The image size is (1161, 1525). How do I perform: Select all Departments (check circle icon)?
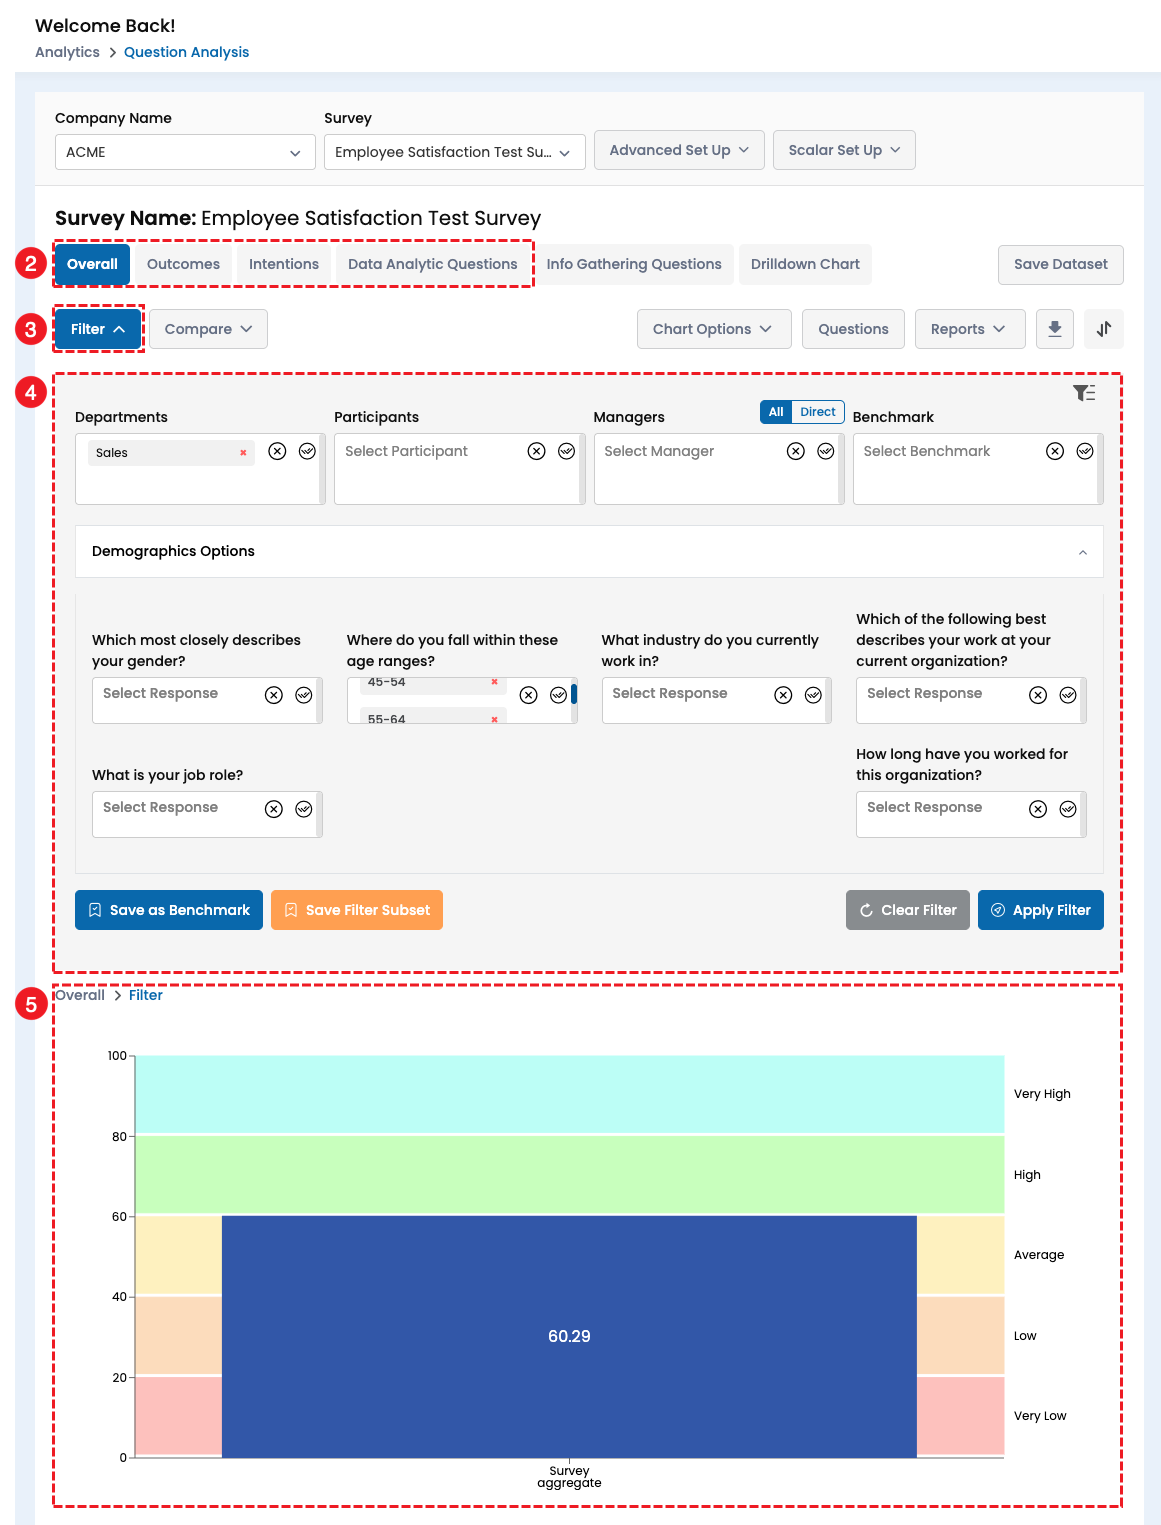pos(307,451)
